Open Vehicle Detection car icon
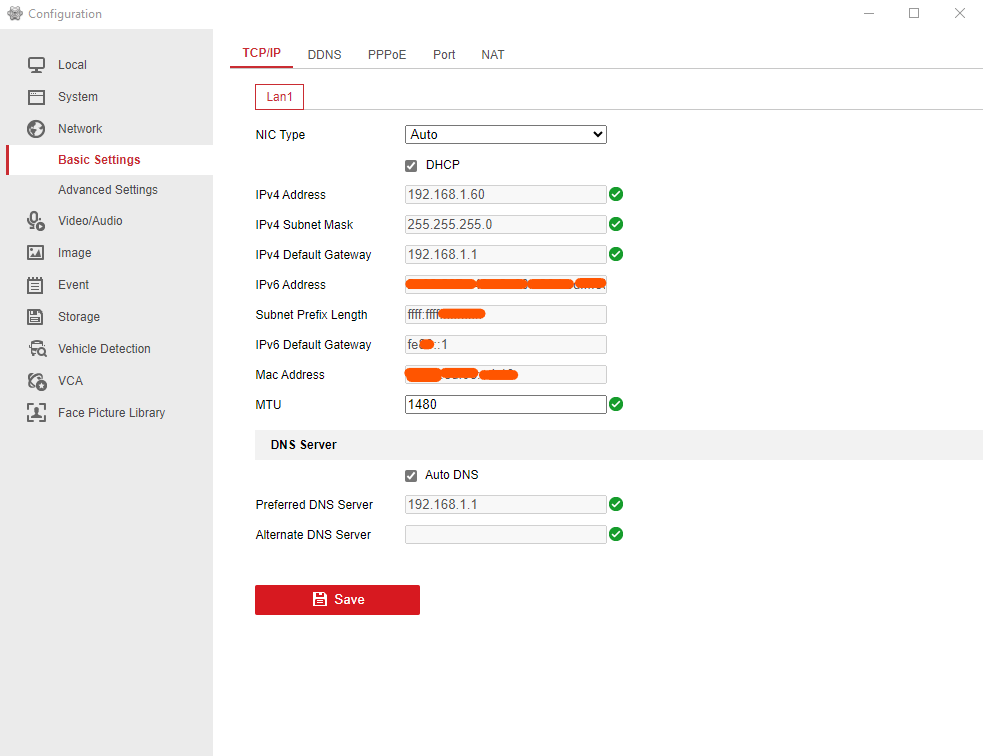Viewport: 983px width, 756px height. point(37,349)
